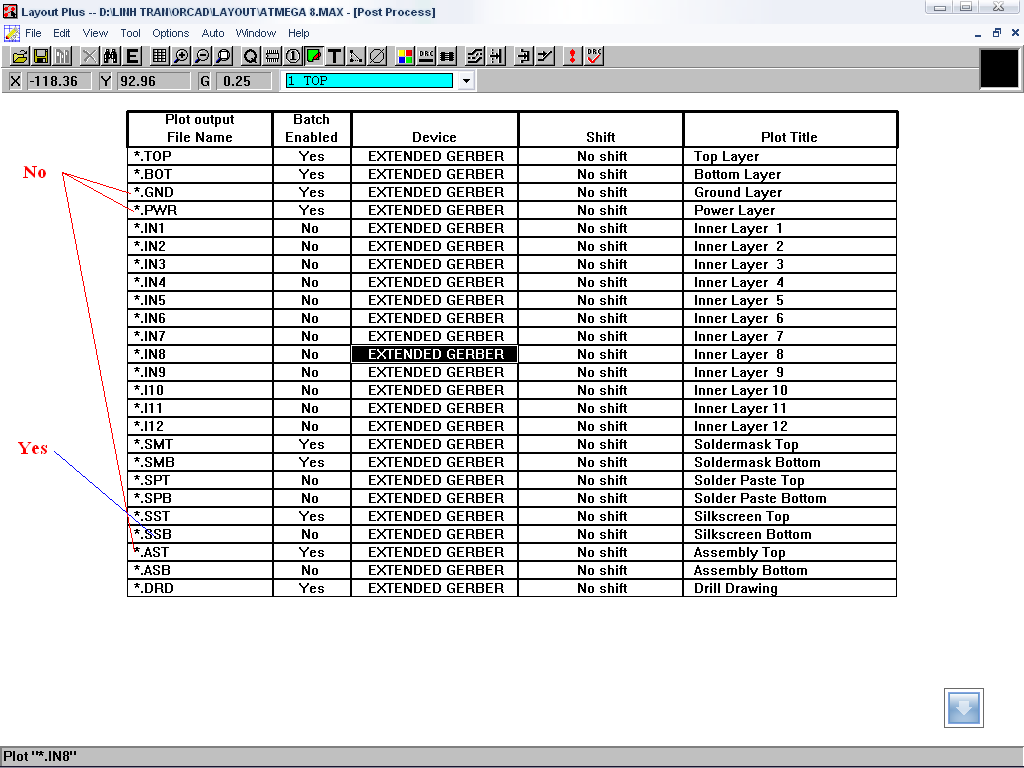Open the Tool menu
Screen dimensions: 1024x768
point(130,33)
